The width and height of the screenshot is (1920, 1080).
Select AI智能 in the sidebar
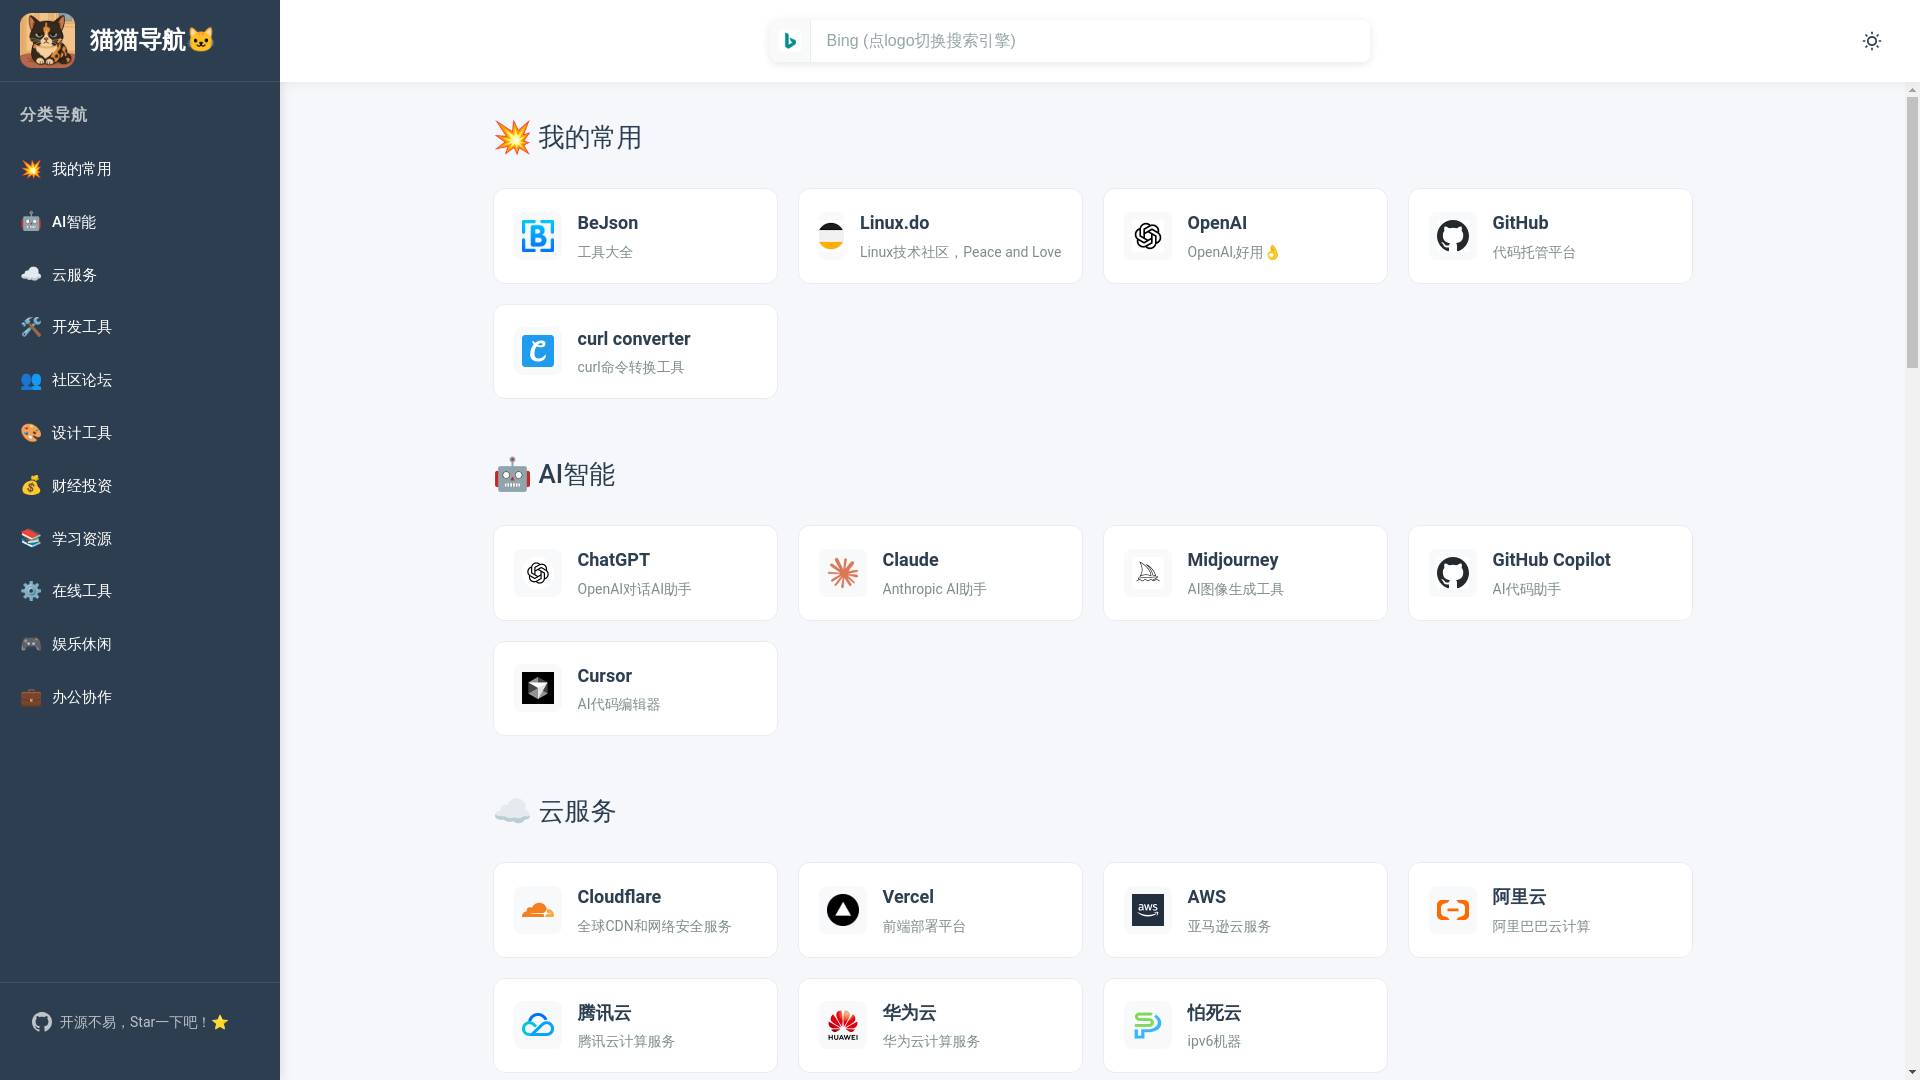pos(74,222)
